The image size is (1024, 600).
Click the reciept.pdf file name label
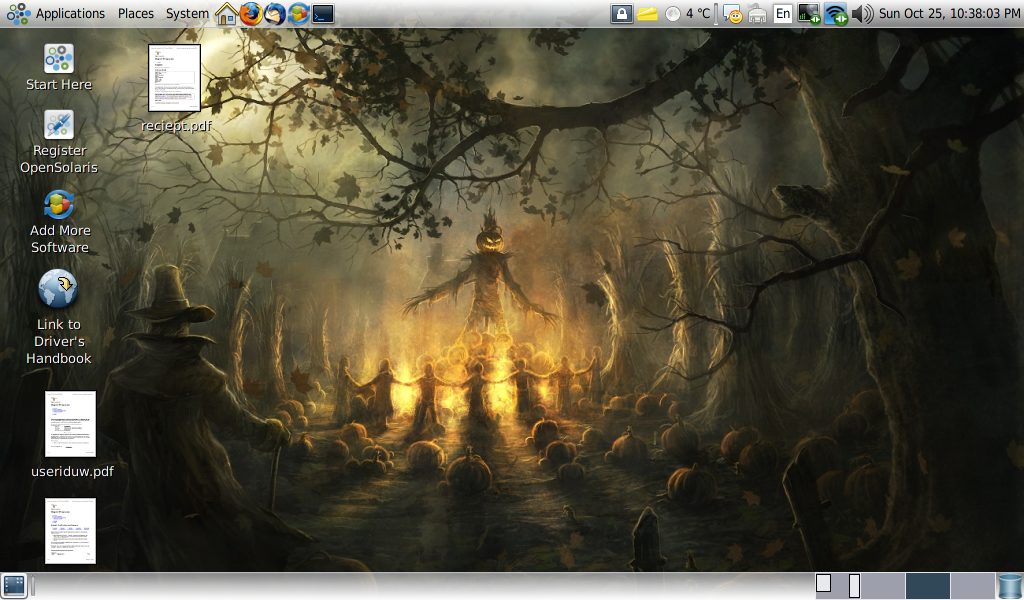click(176, 125)
